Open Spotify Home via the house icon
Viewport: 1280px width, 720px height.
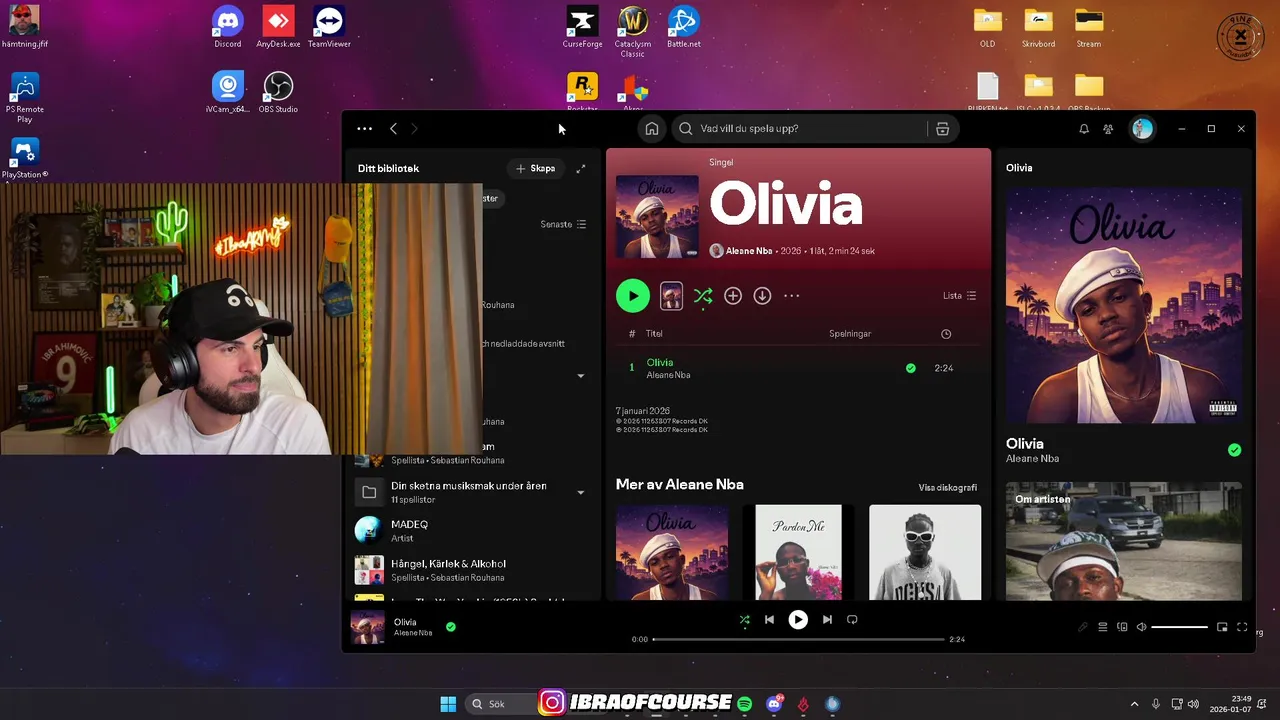(652, 129)
